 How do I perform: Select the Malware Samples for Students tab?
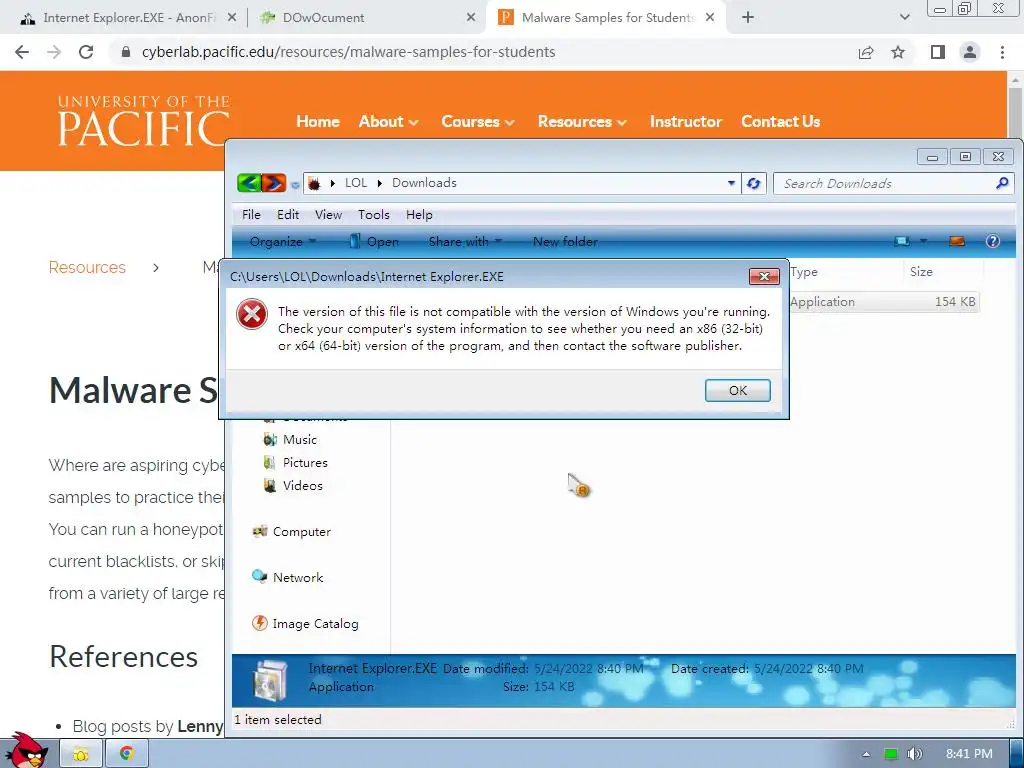[604, 18]
